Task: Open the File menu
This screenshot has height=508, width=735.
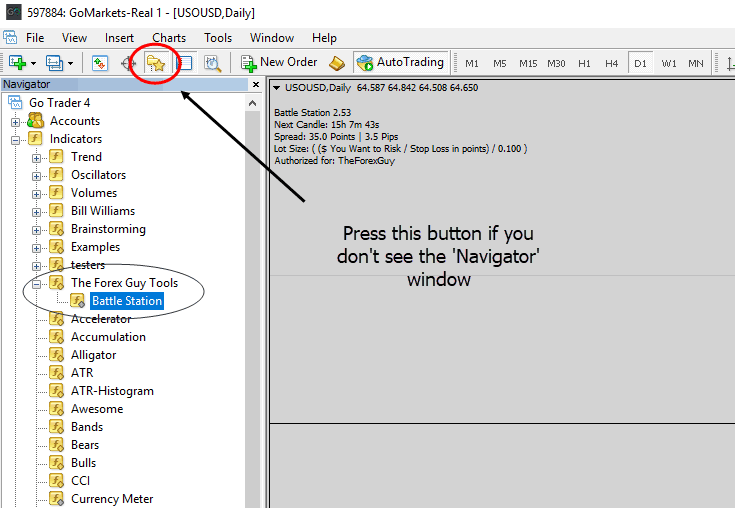Action: tap(35, 37)
